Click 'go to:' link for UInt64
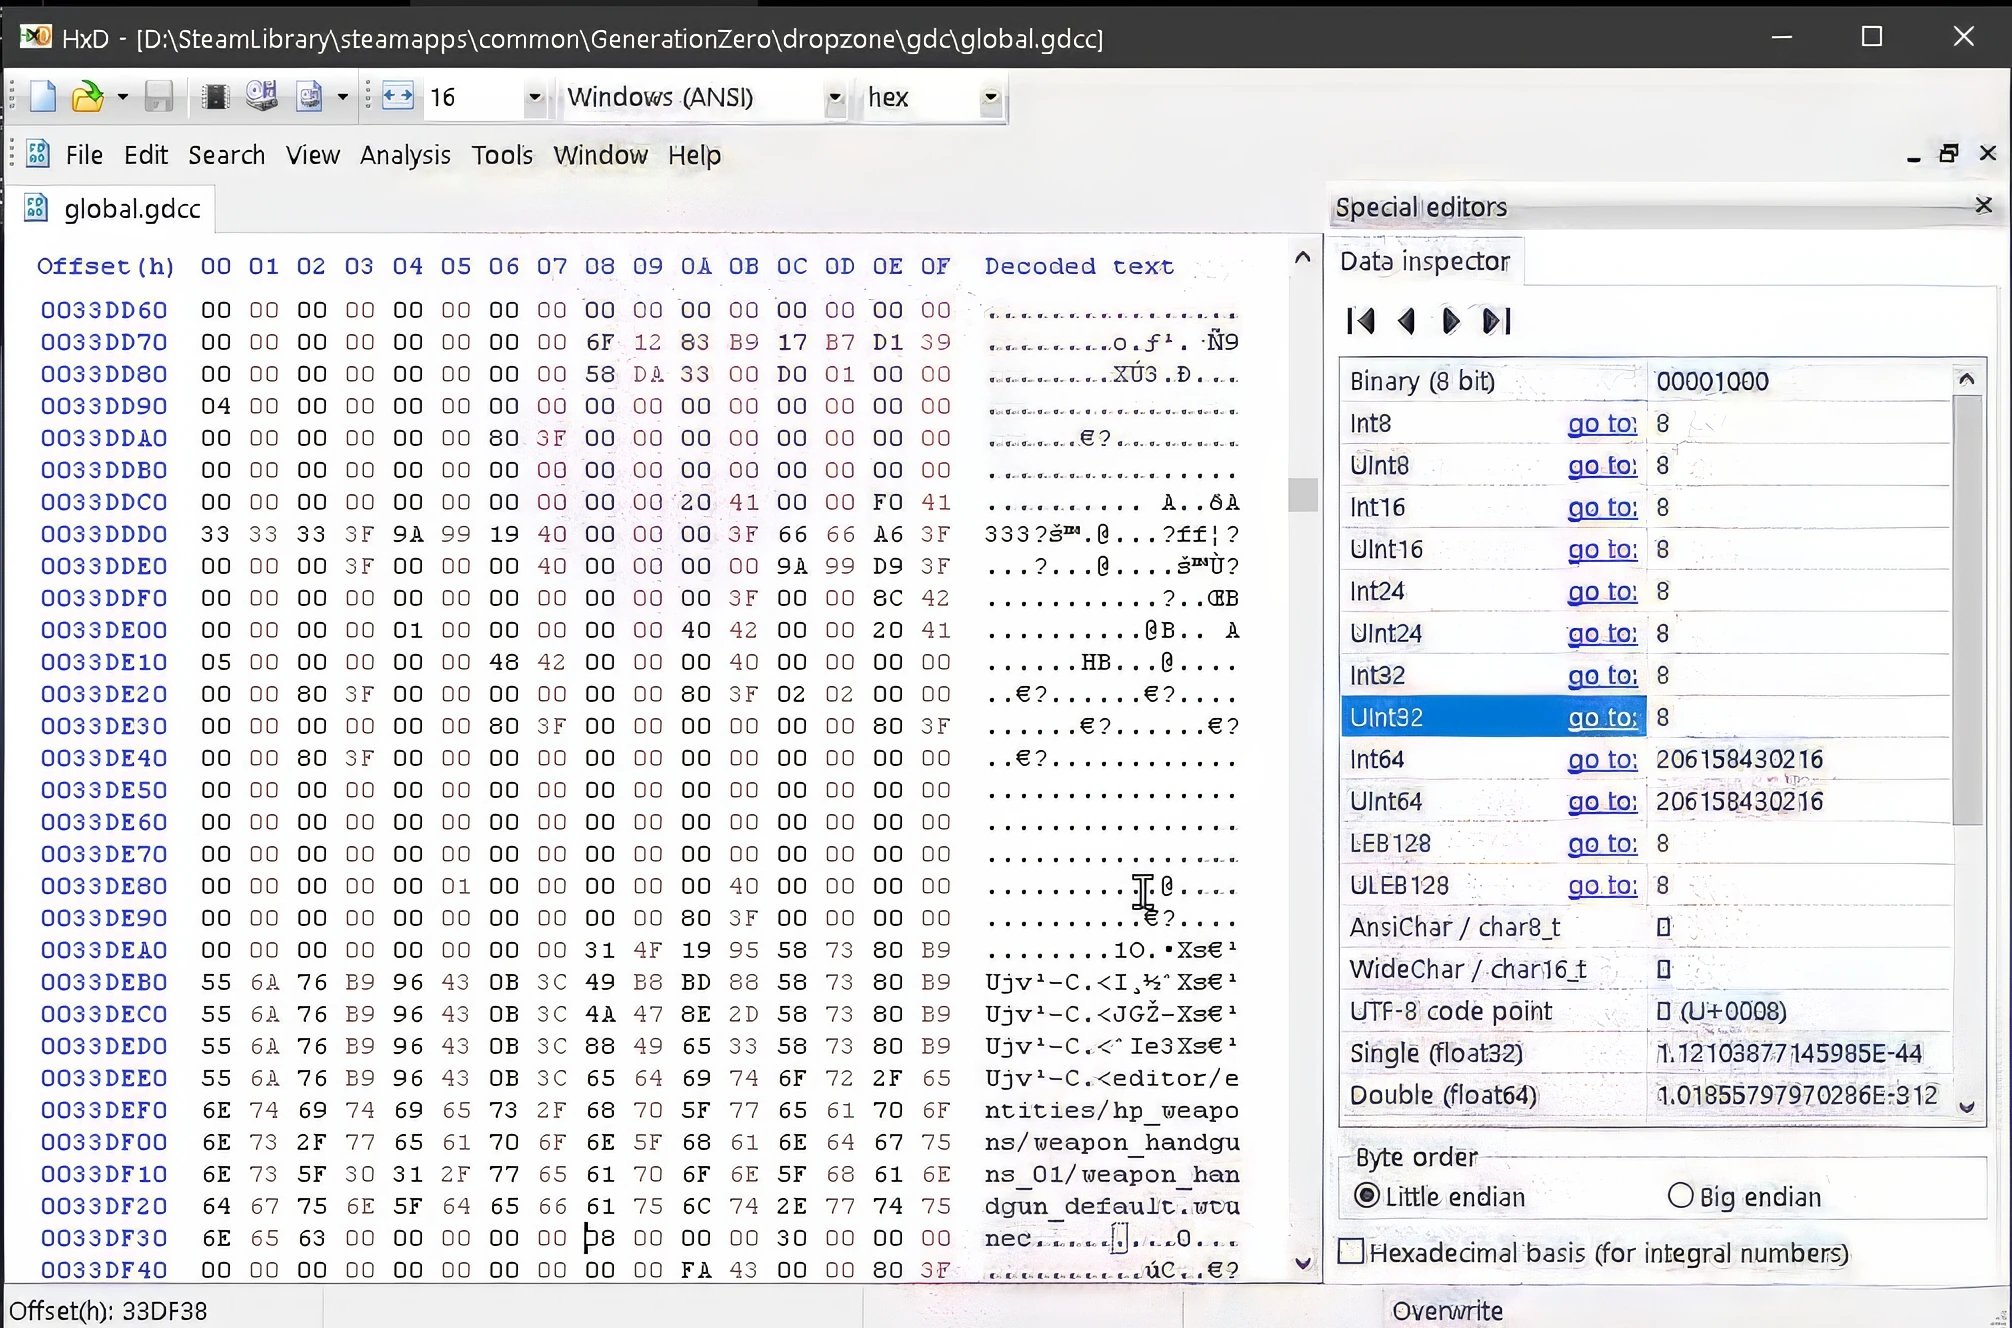Viewport: 2012px width, 1328px height. point(1602,802)
